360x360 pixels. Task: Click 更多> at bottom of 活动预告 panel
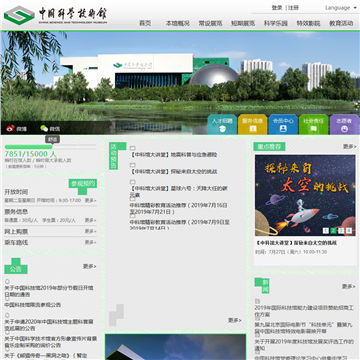click(x=235, y=320)
